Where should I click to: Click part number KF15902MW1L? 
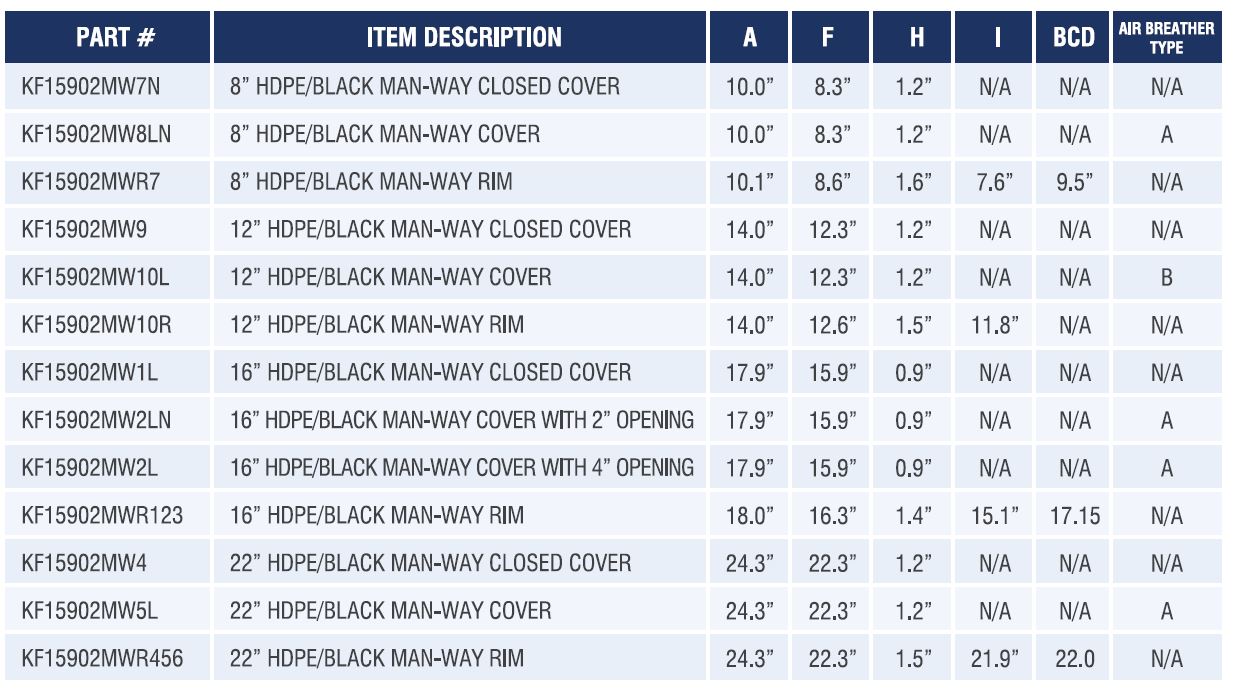pyautogui.click(x=90, y=373)
